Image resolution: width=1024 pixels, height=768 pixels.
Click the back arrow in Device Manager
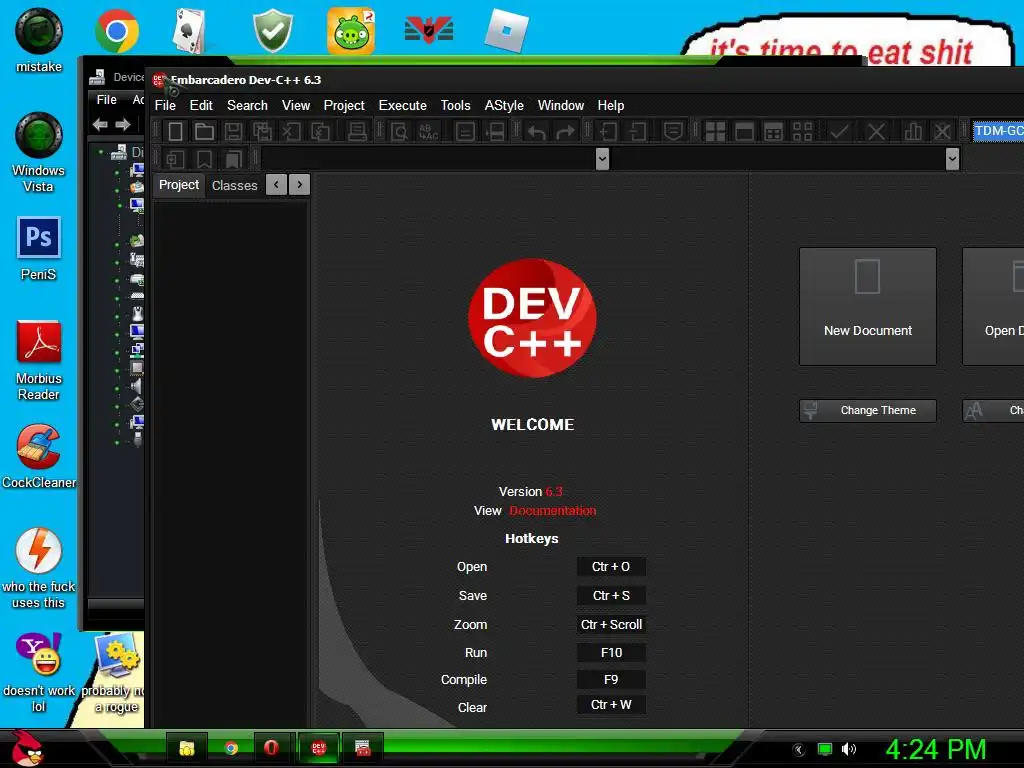[100, 125]
